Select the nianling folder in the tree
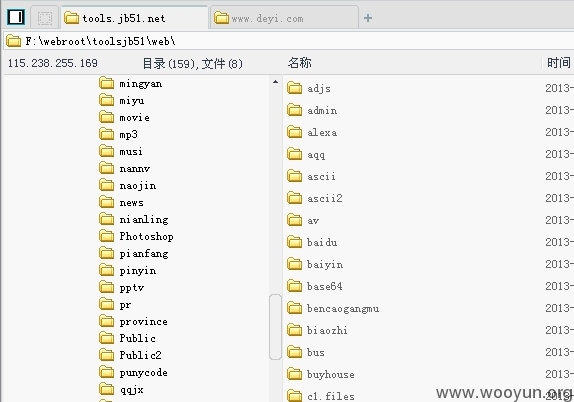The image size is (574, 402). (x=134, y=219)
